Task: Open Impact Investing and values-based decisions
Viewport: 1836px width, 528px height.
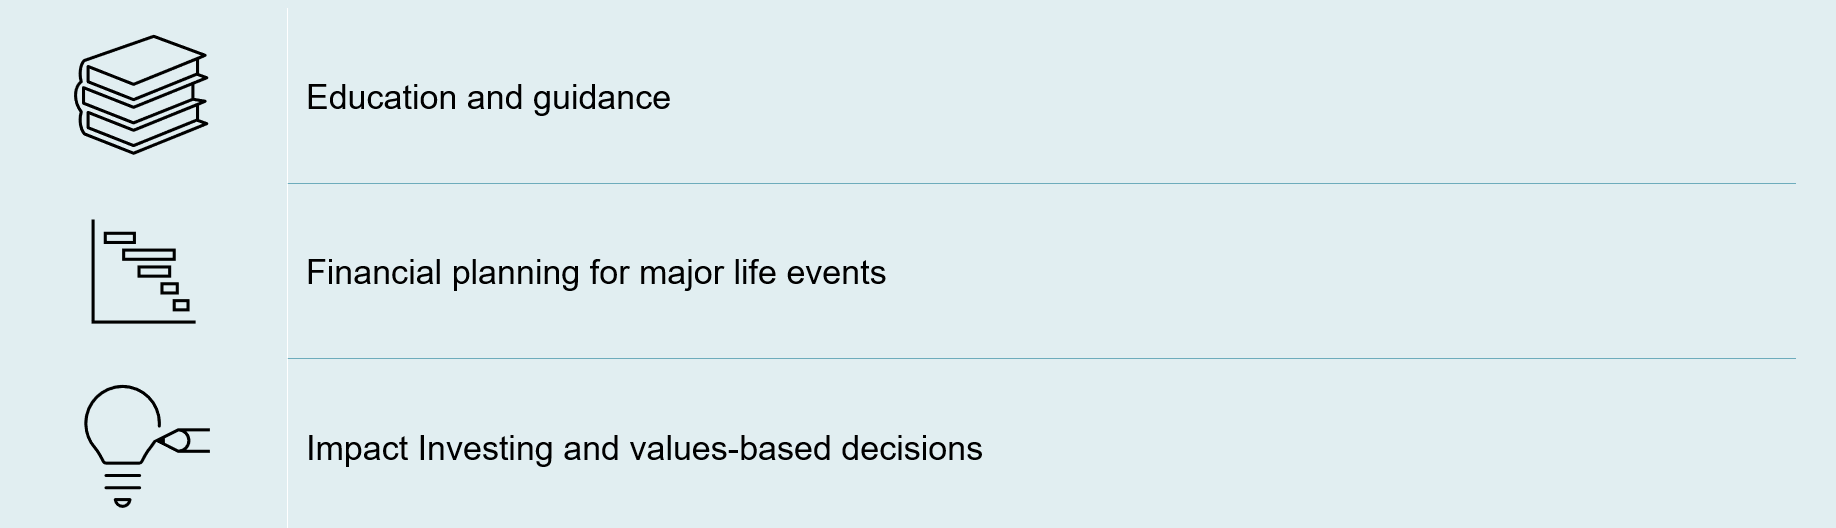Action: click(x=643, y=448)
